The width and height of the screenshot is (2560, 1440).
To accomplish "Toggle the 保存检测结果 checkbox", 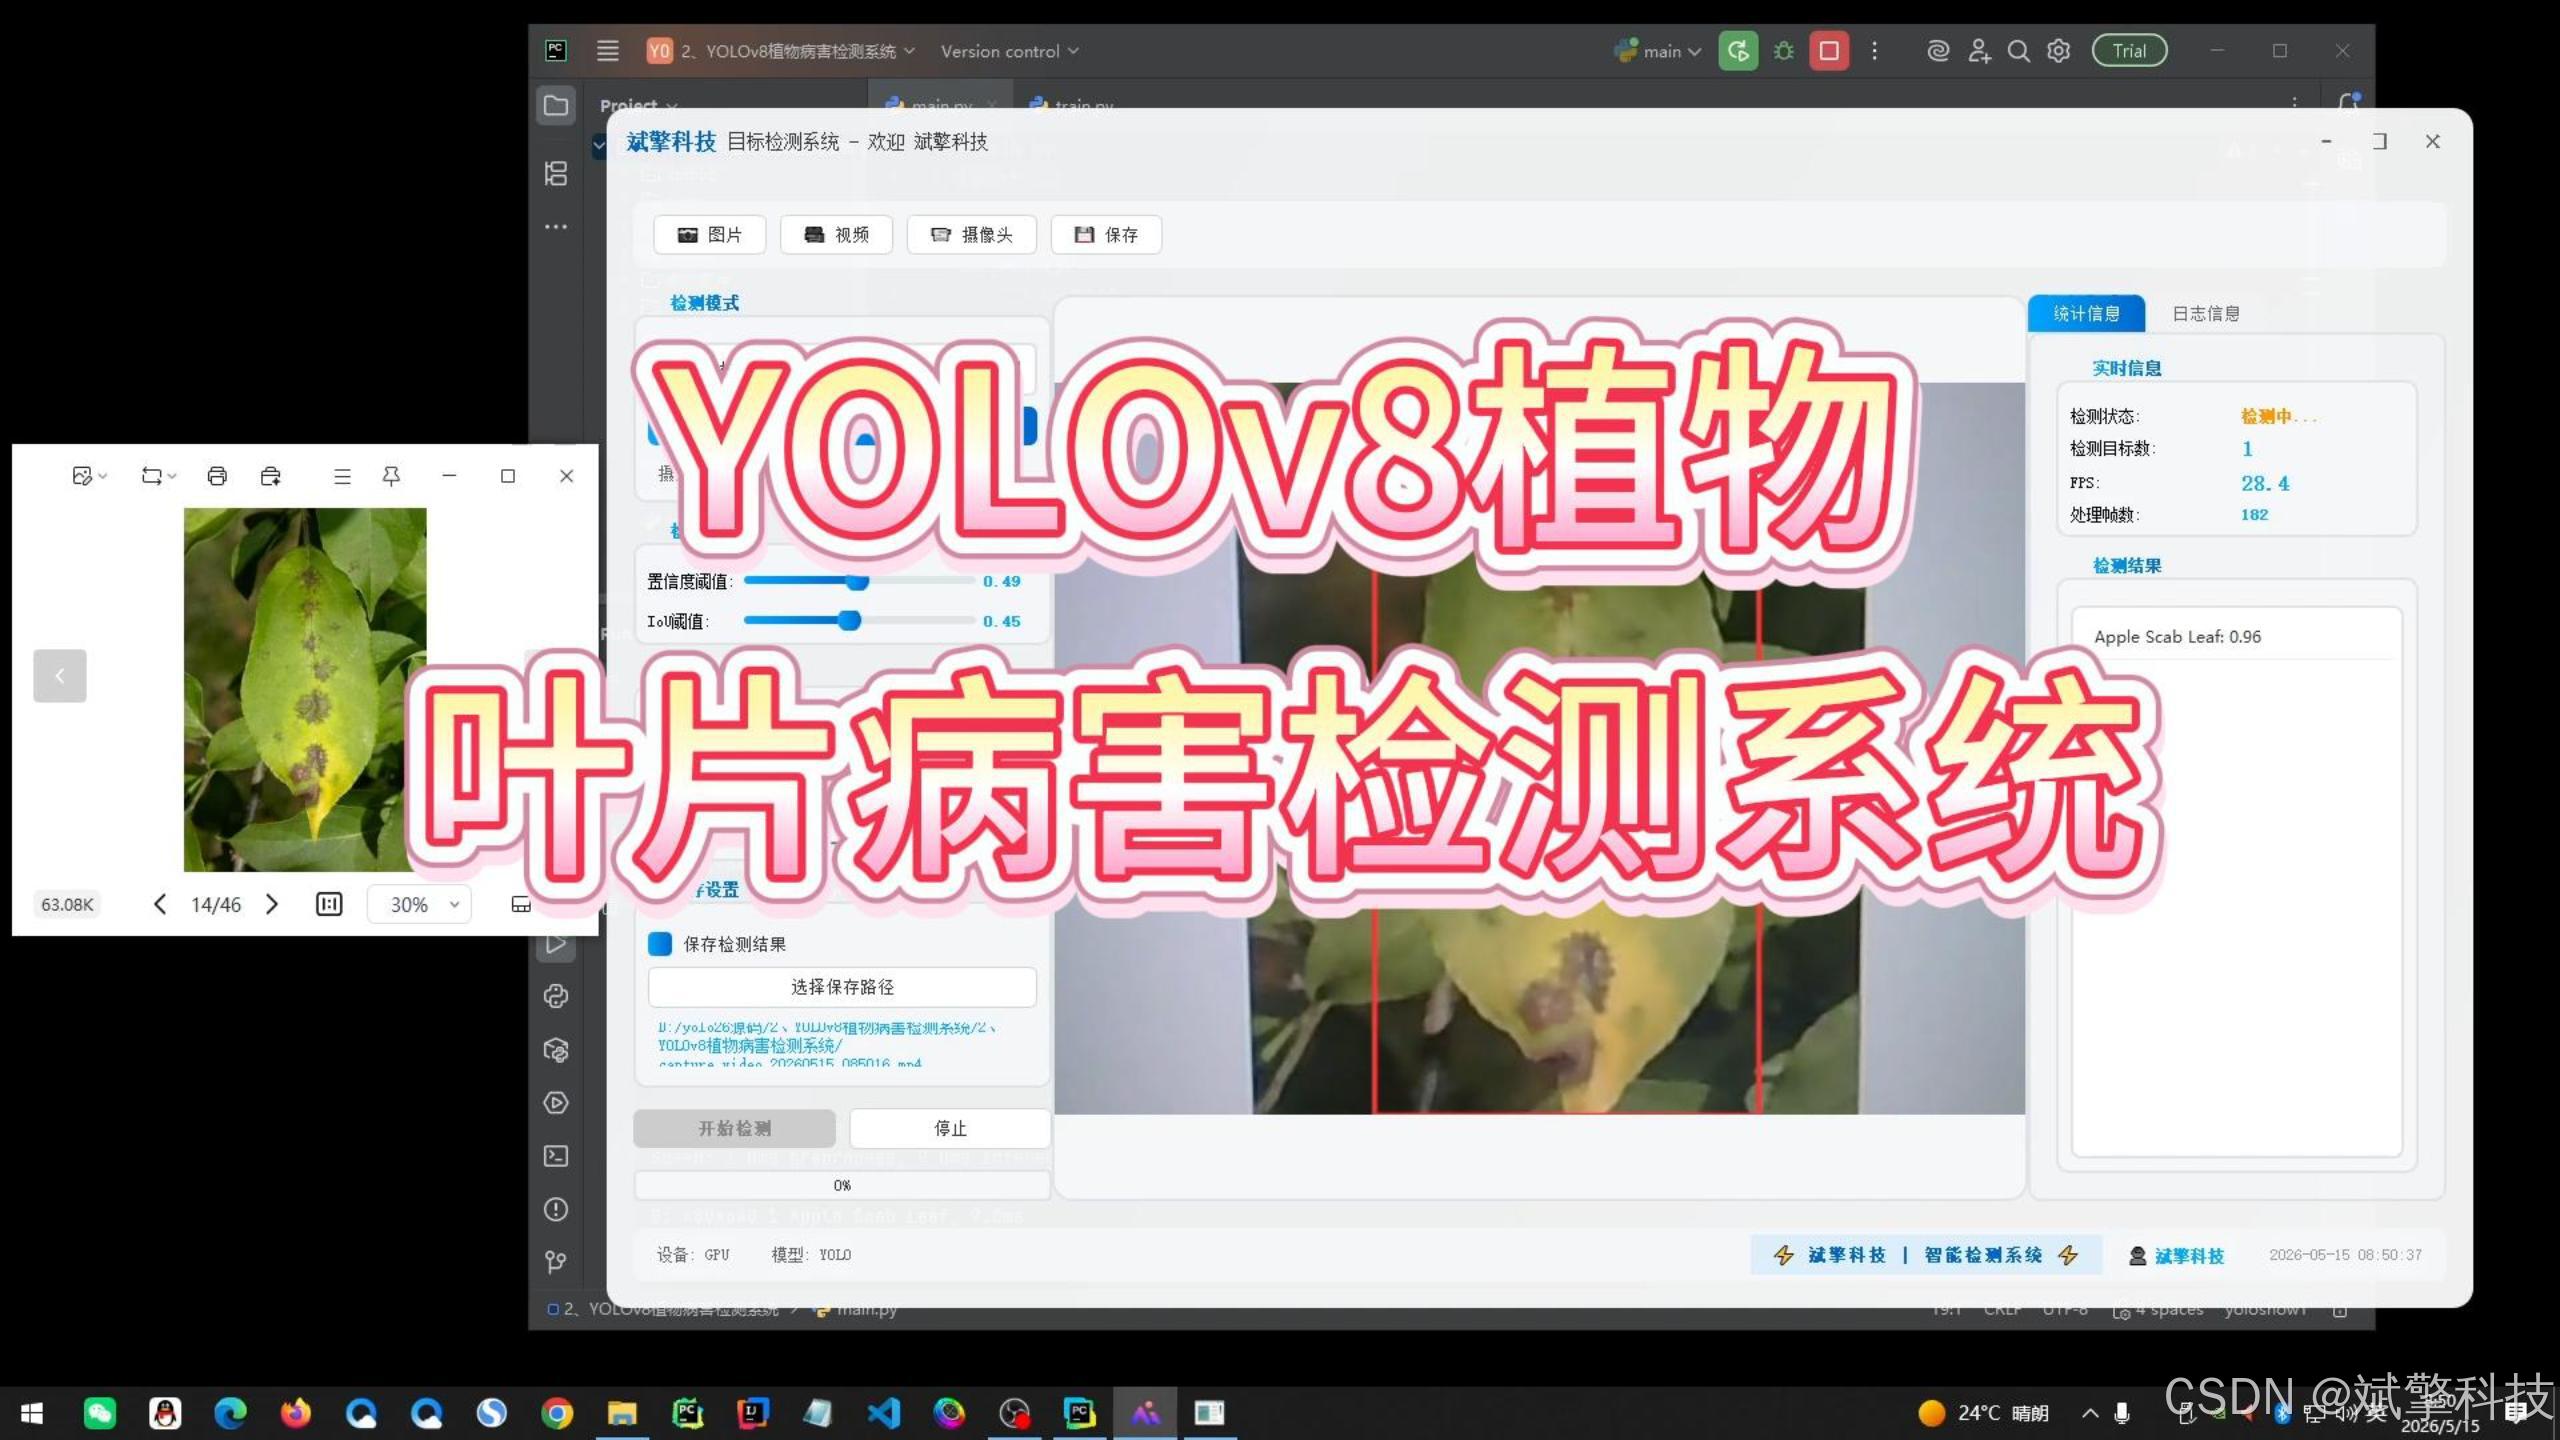I will 660,944.
